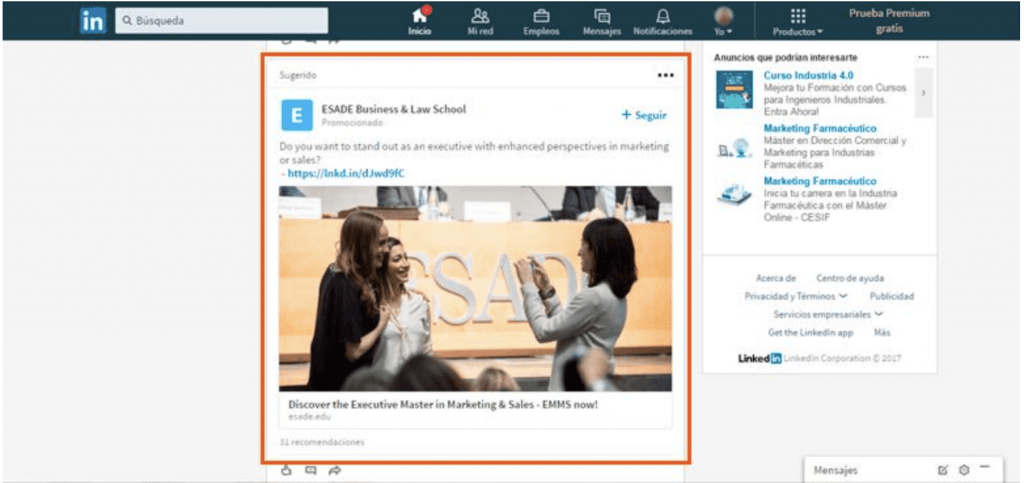Like the post with thumbs-up icon
This screenshot has height=483, width=1024.
pyautogui.click(x=285, y=470)
